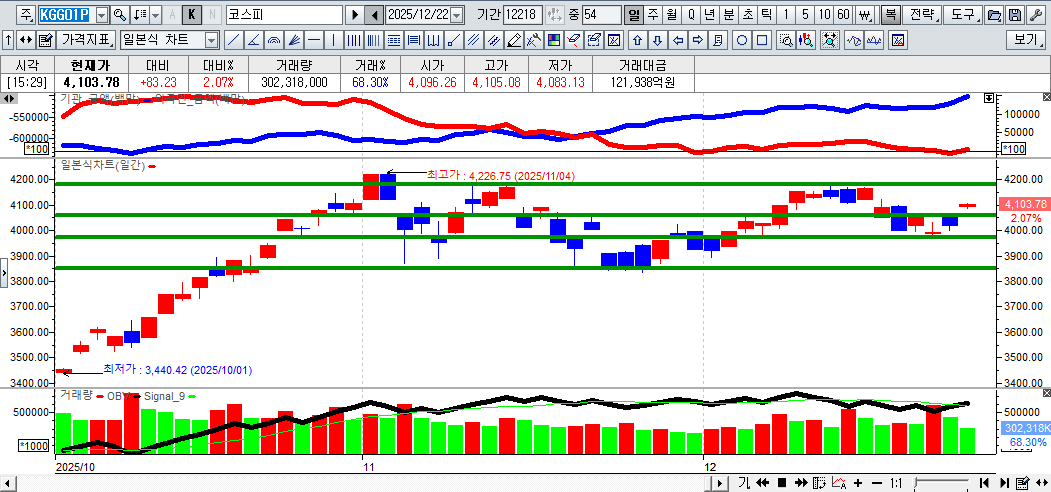Screen dimensions: 1051x492
Task: Select the ellipse shape drawing tool
Action: click(742, 40)
